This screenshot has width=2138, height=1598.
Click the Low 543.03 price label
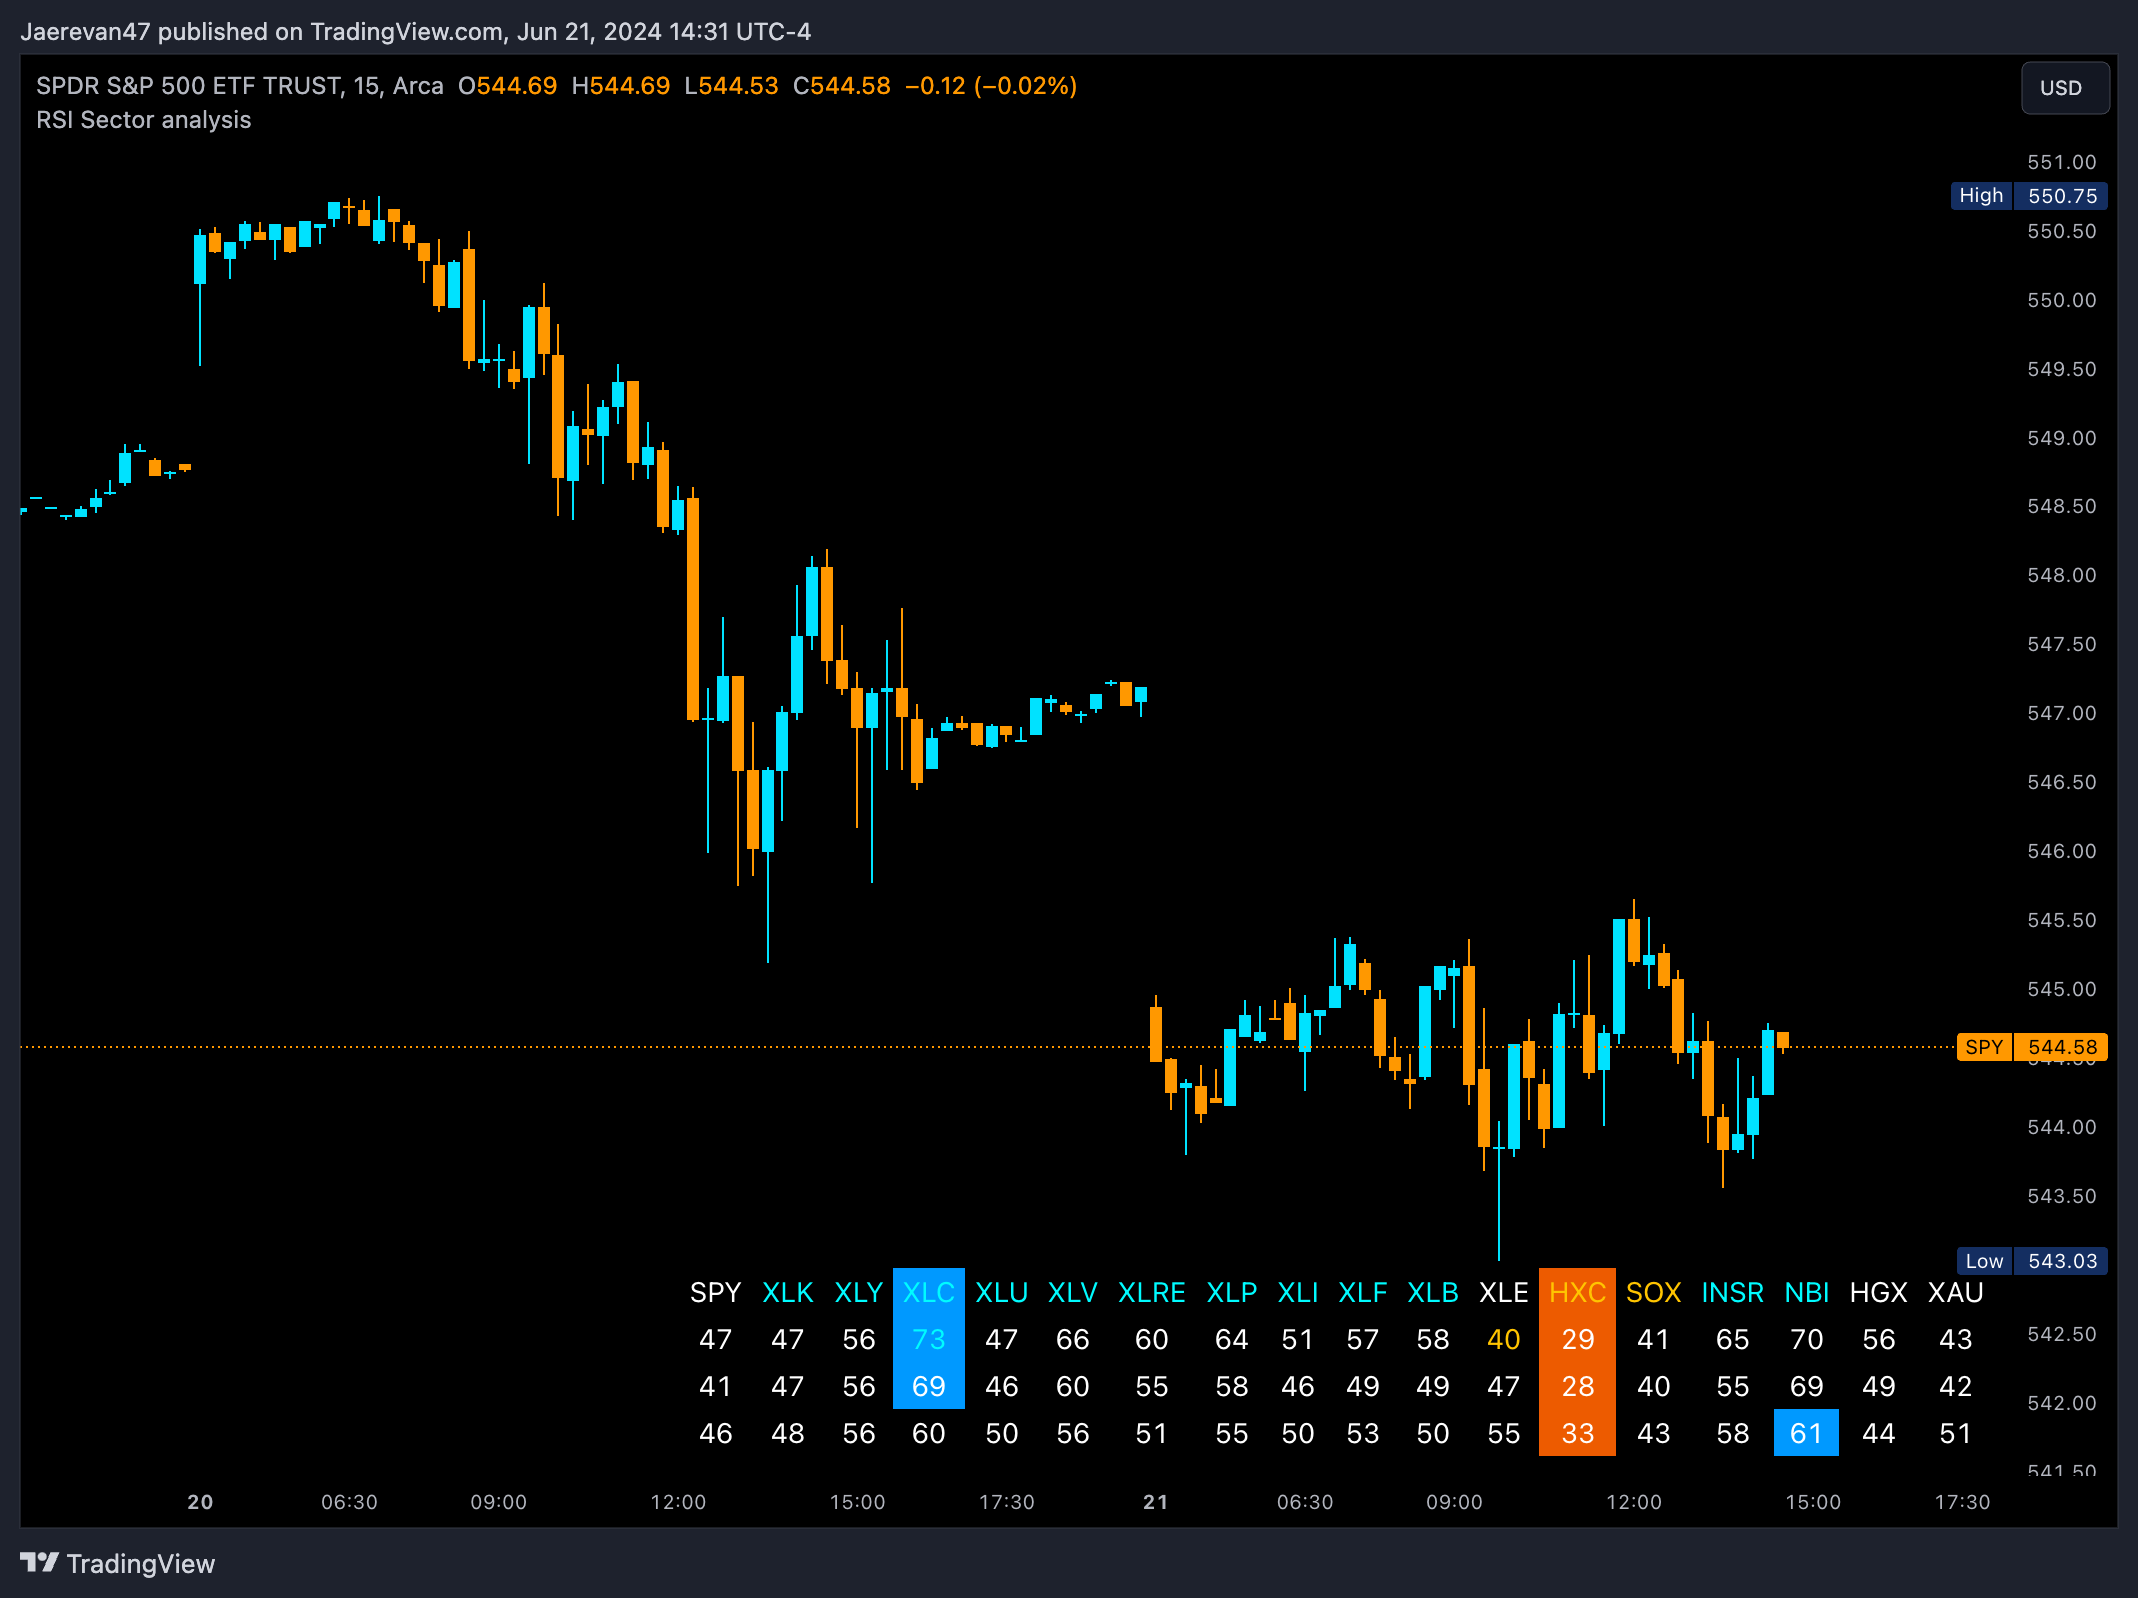[2032, 1261]
